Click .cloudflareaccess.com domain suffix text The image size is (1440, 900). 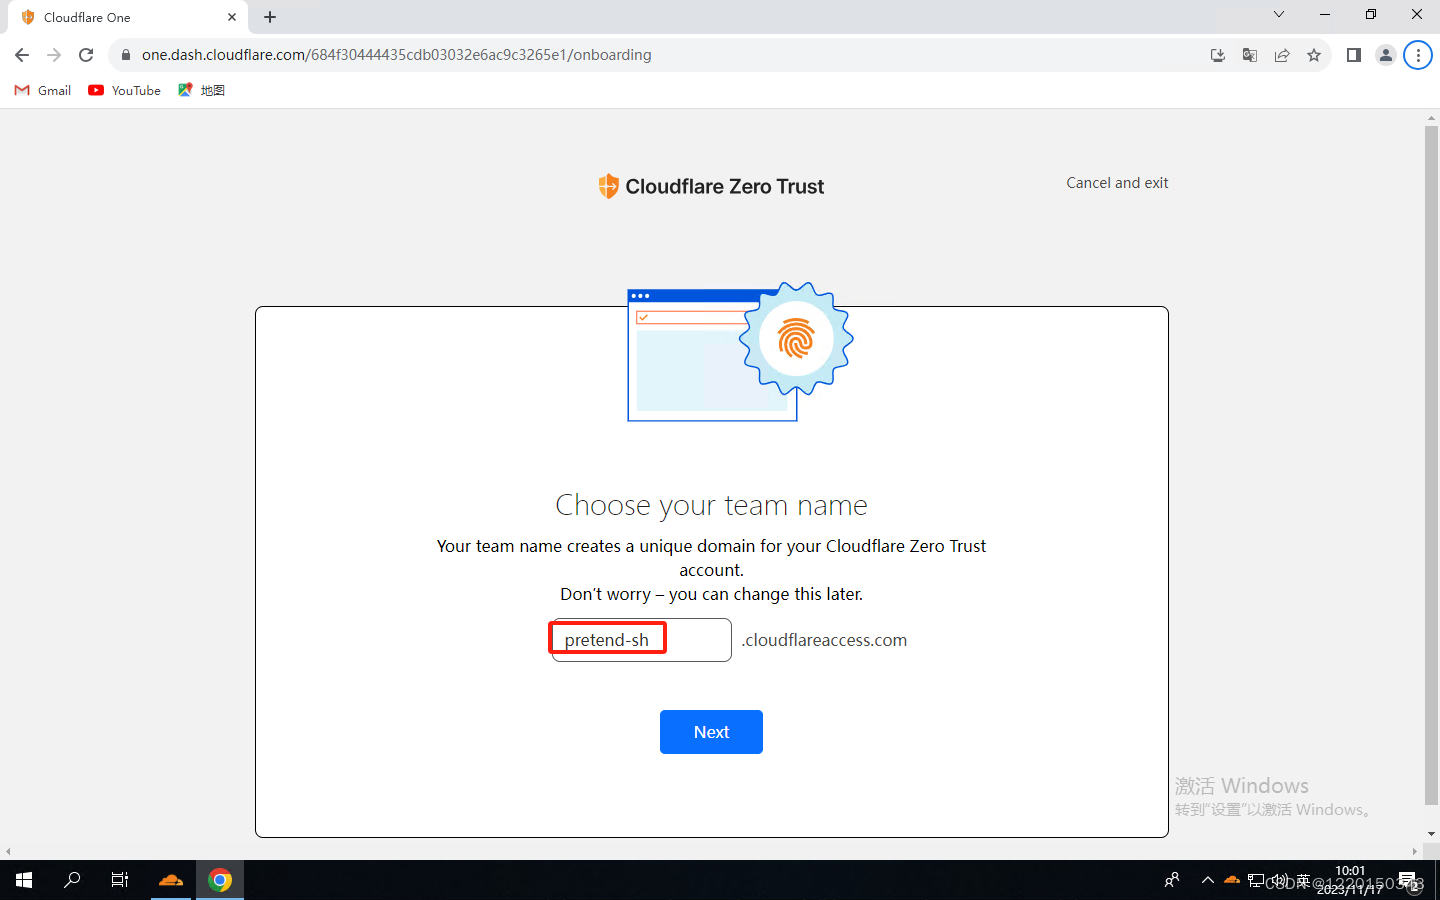[824, 640]
